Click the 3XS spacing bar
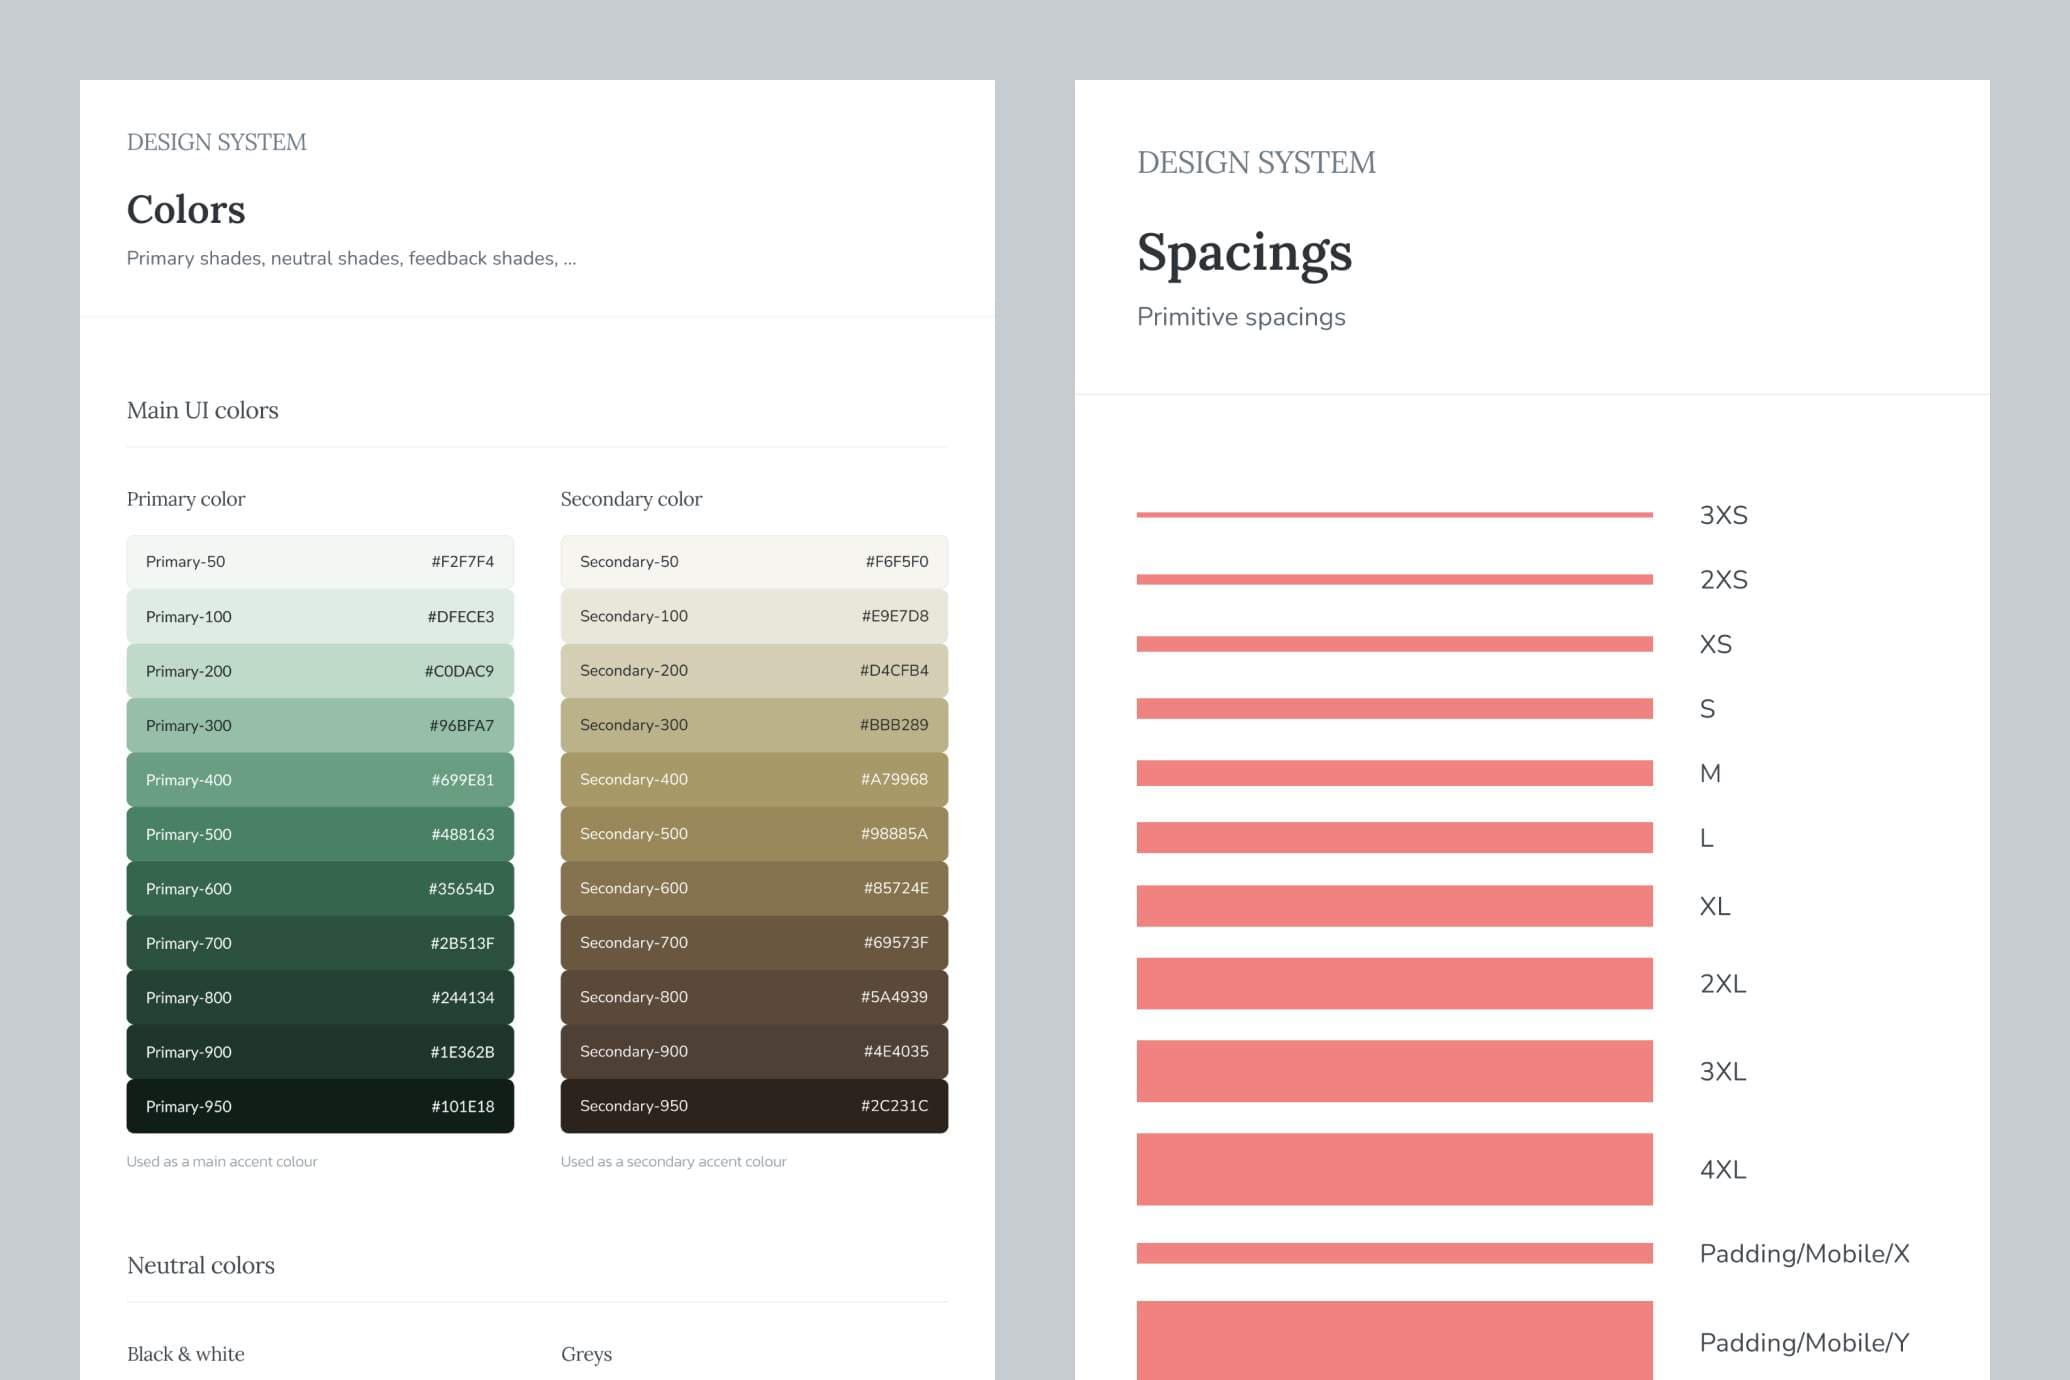 [1393, 513]
